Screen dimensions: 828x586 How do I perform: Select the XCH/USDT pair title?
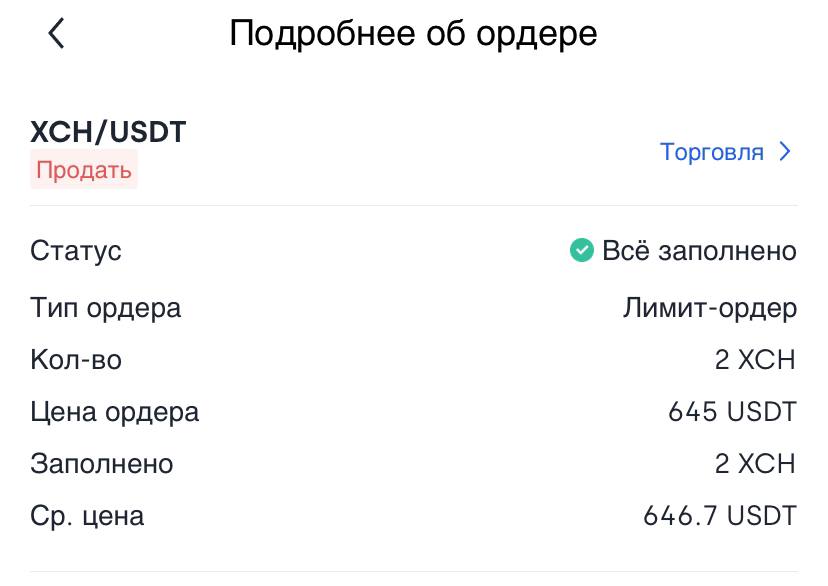coord(108,132)
